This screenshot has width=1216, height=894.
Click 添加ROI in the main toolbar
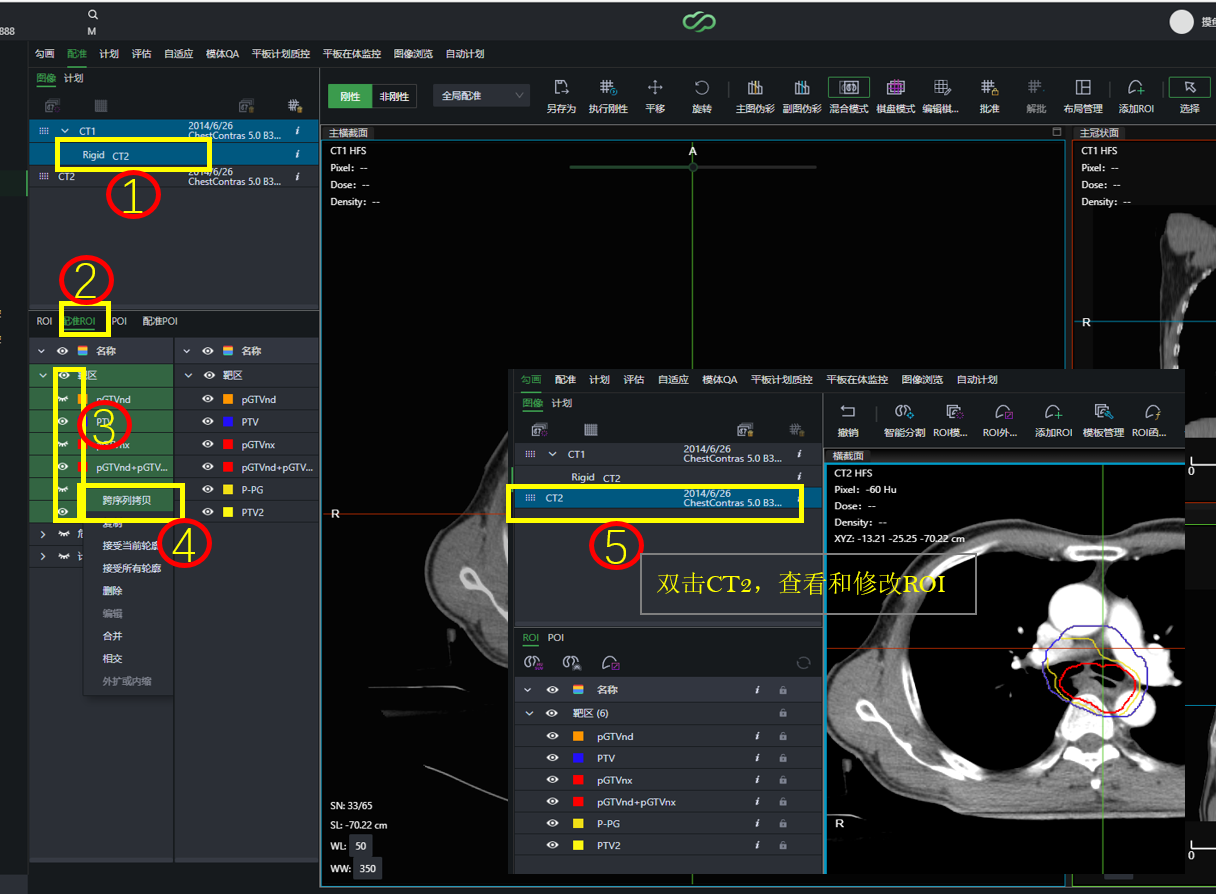coord(1136,88)
